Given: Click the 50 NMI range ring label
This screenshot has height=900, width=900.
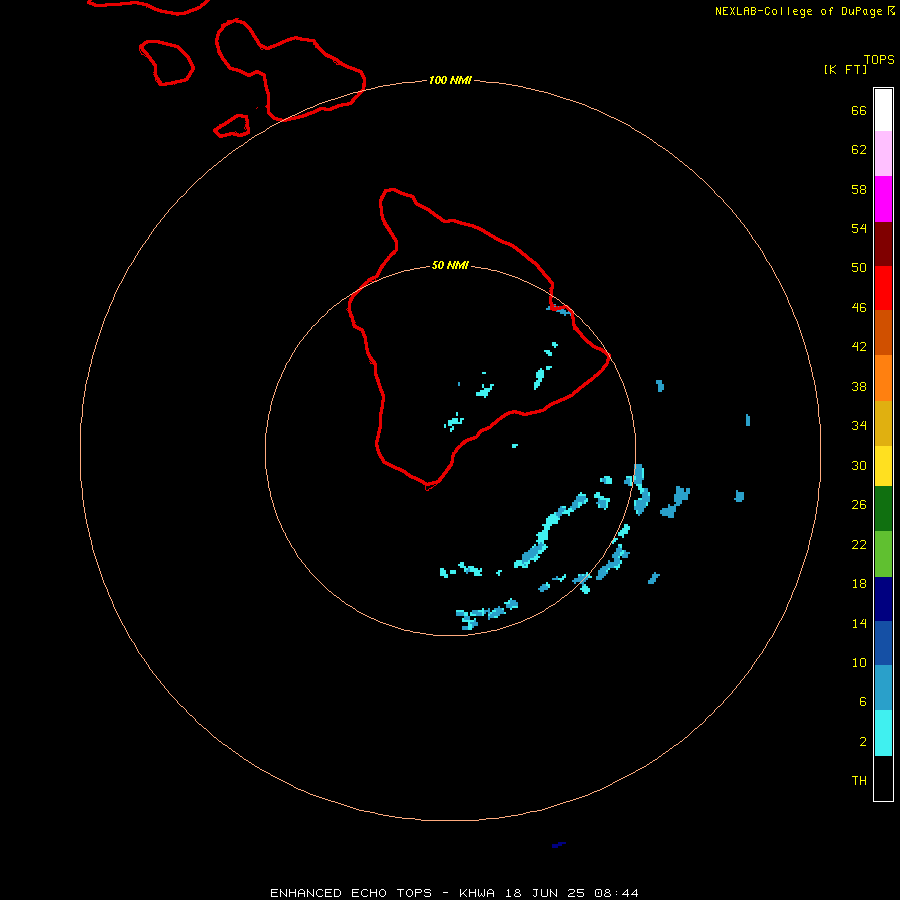Looking at the screenshot, I should click(450, 265).
